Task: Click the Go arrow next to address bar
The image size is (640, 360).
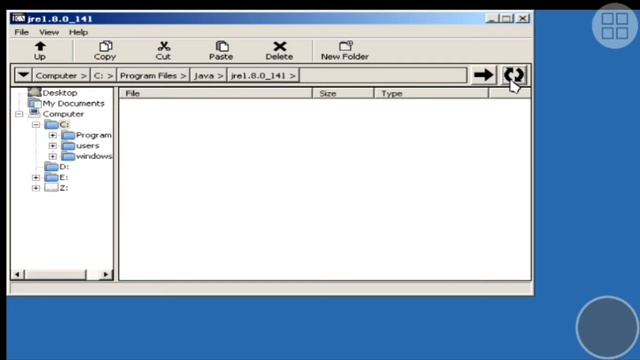Action: (x=483, y=75)
